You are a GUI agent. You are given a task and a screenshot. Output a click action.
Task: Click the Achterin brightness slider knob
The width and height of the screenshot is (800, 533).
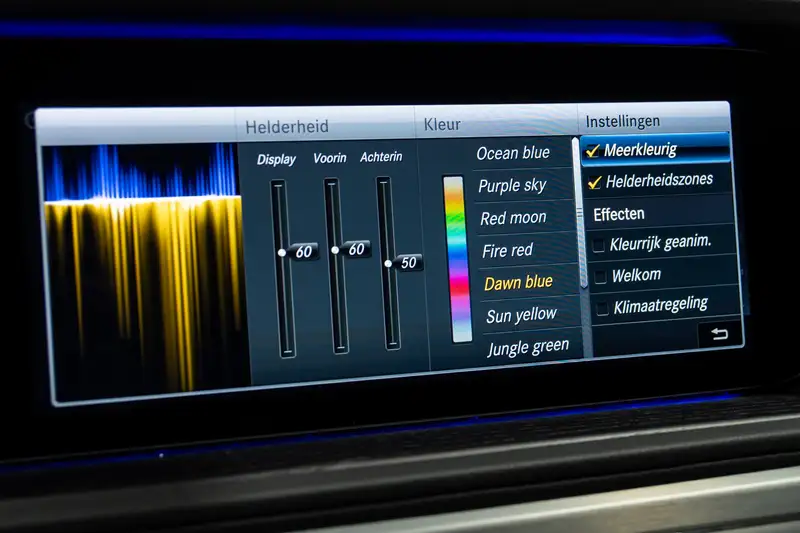(388, 263)
